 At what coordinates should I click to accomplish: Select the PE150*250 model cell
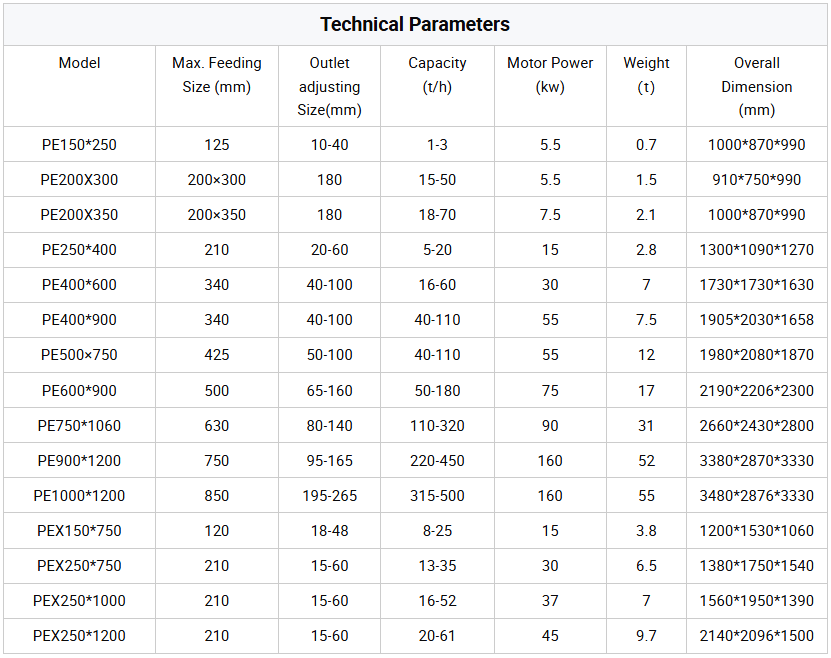[79, 145]
